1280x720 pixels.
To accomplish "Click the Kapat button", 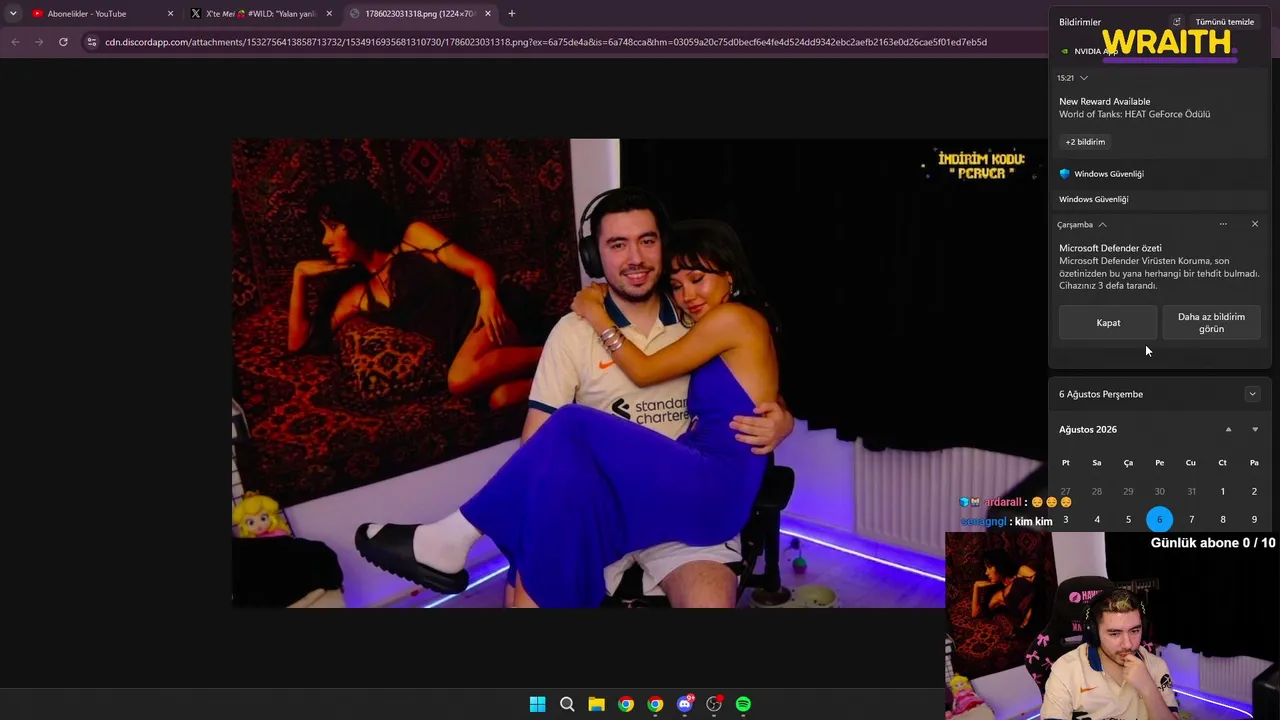I will [x=1108, y=323].
